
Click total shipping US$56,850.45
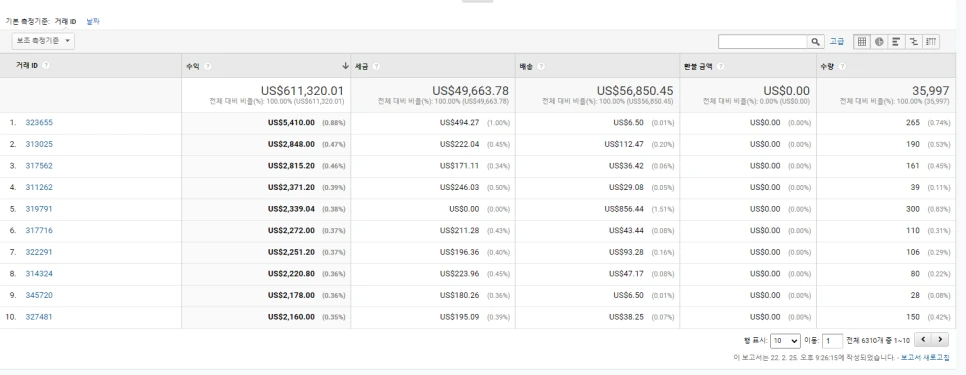pos(635,91)
